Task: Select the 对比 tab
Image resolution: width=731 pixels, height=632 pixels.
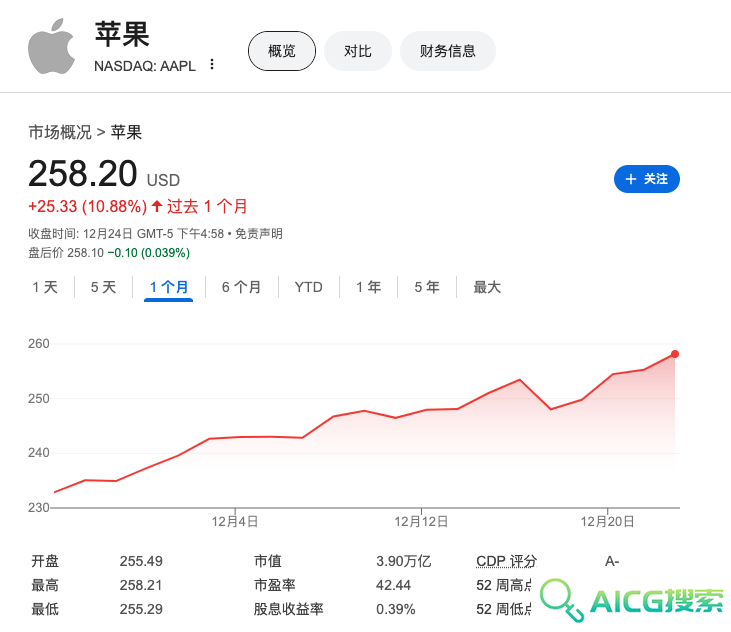Action: click(358, 51)
